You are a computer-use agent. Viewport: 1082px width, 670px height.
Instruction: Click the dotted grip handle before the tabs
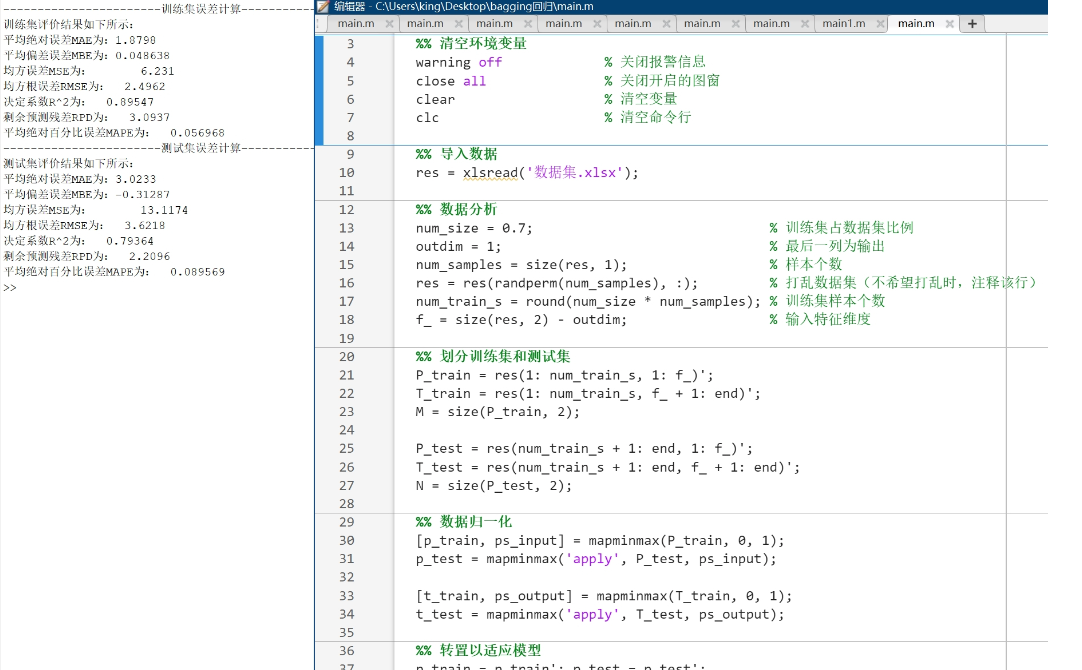coord(317,23)
